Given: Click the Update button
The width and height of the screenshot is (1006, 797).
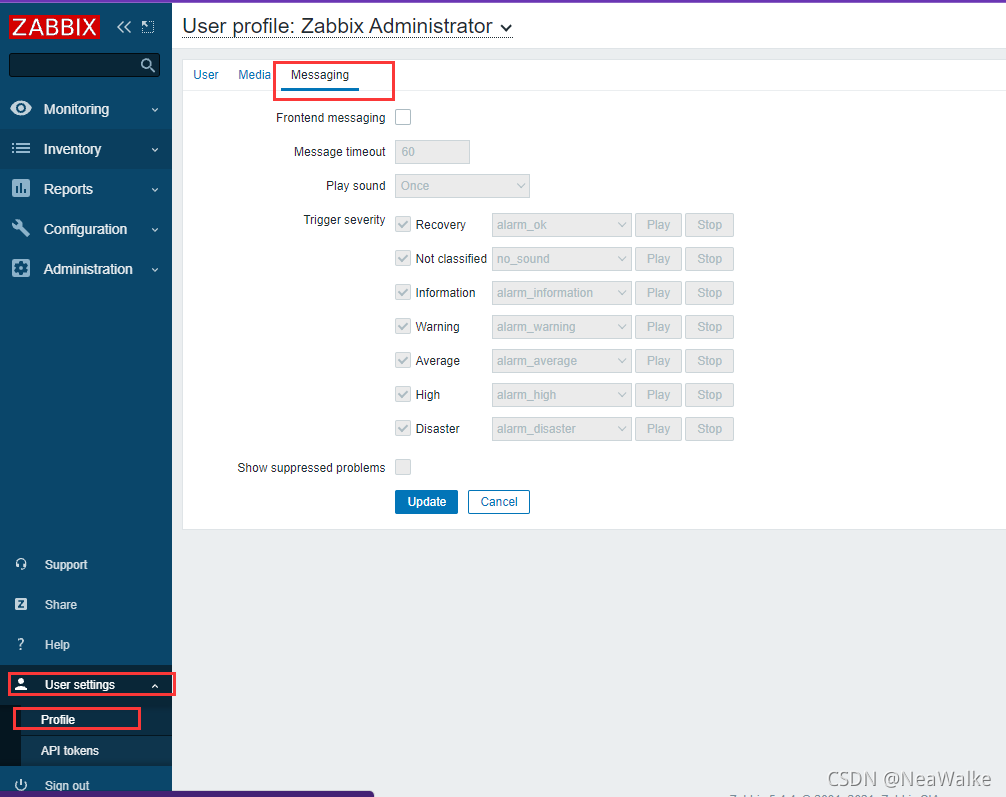Looking at the screenshot, I should click(427, 502).
